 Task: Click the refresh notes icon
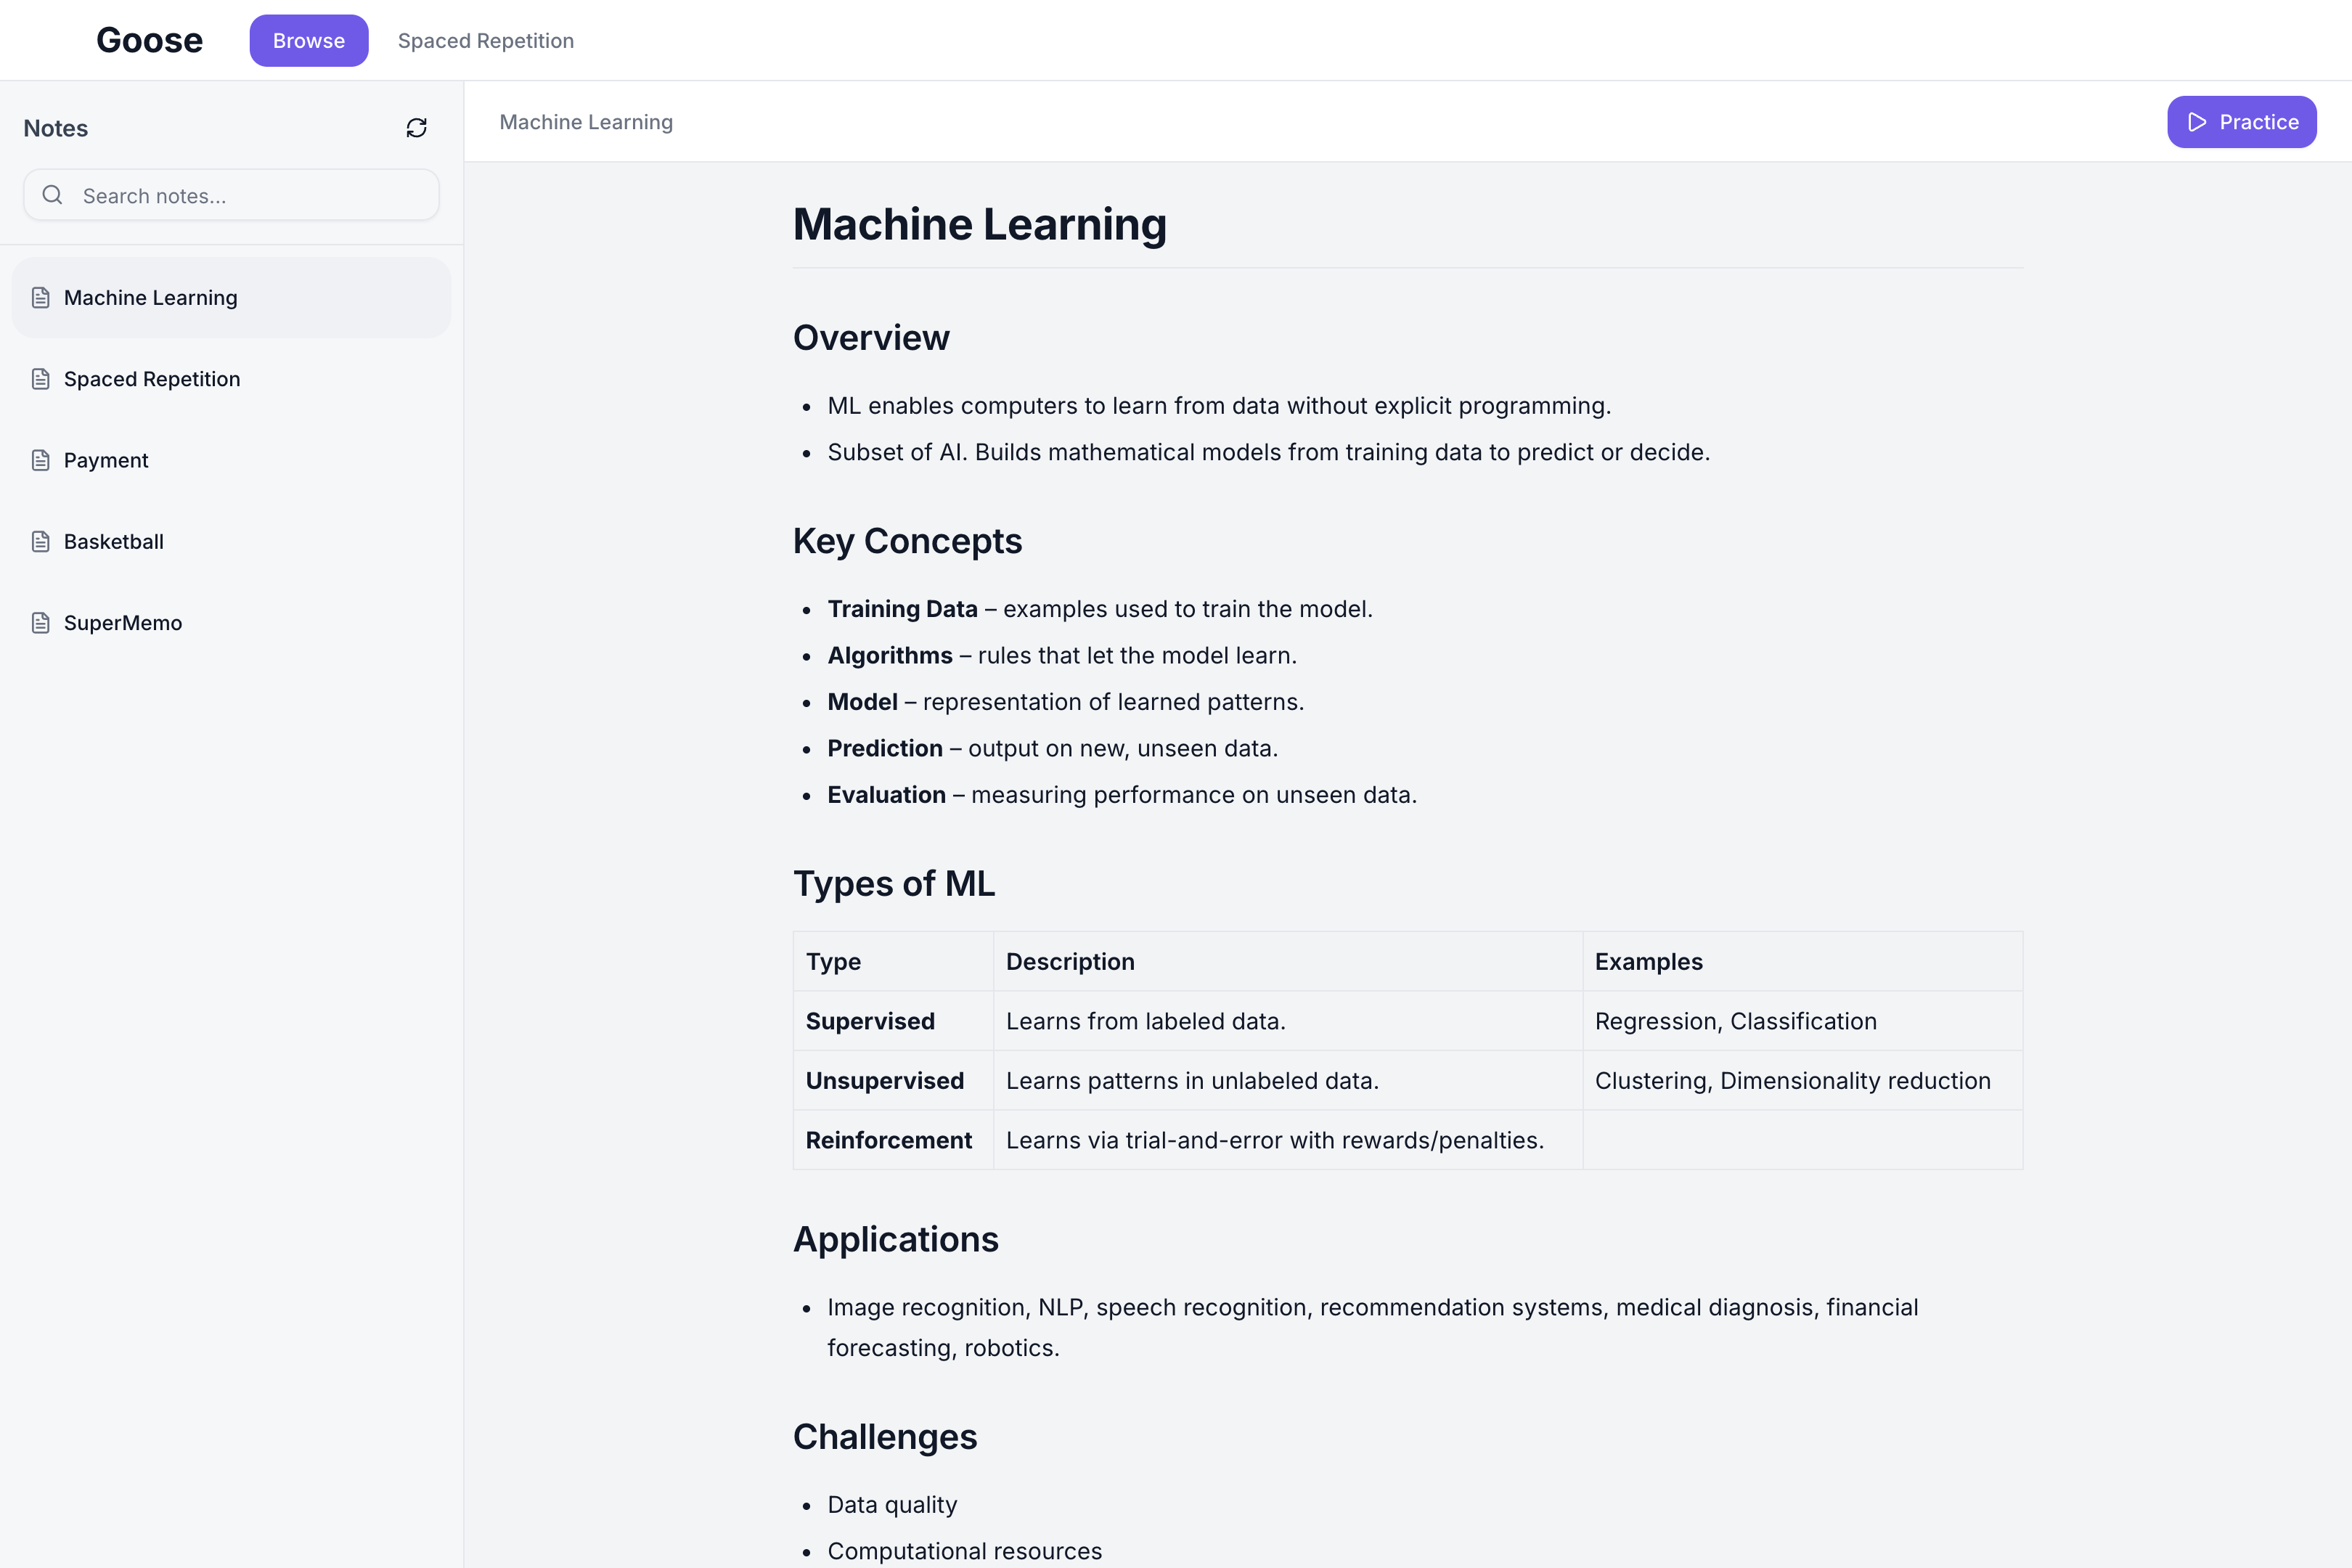[416, 128]
